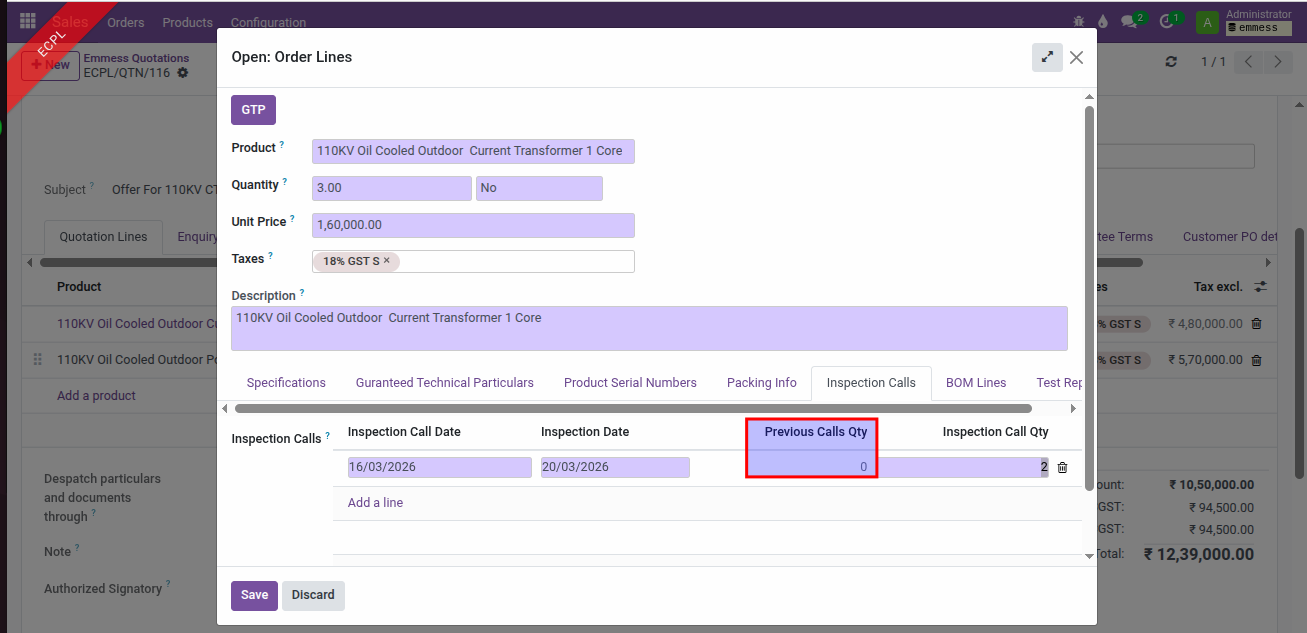Close the Order Lines dialog
The width and height of the screenshot is (1307, 633).
(x=1076, y=57)
